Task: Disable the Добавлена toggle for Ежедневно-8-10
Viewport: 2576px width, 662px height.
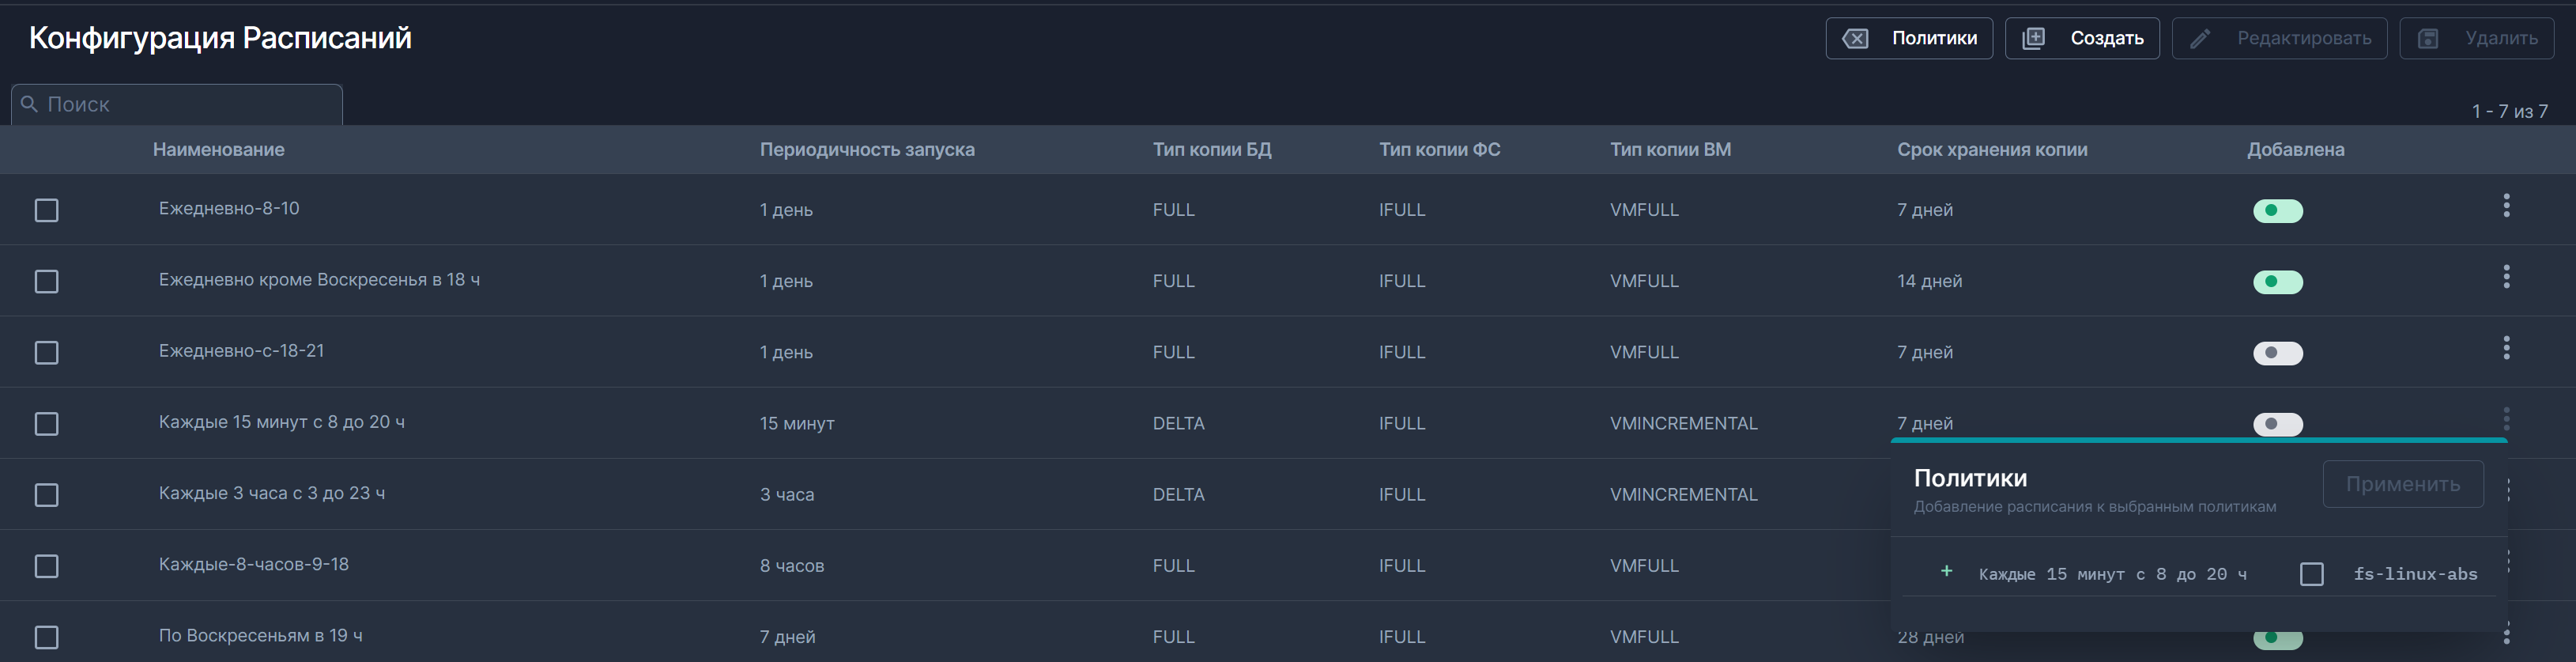Action: pyautogui.click(x=2277, y=211)
